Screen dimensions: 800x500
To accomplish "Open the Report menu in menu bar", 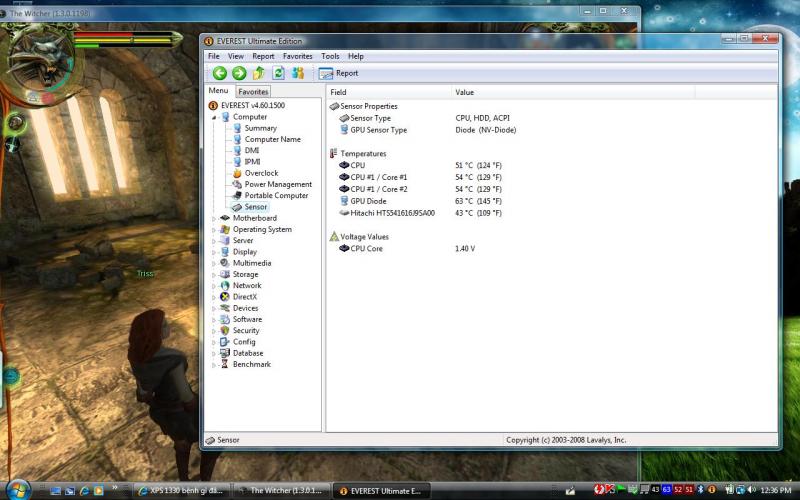I will pos(263,56).
